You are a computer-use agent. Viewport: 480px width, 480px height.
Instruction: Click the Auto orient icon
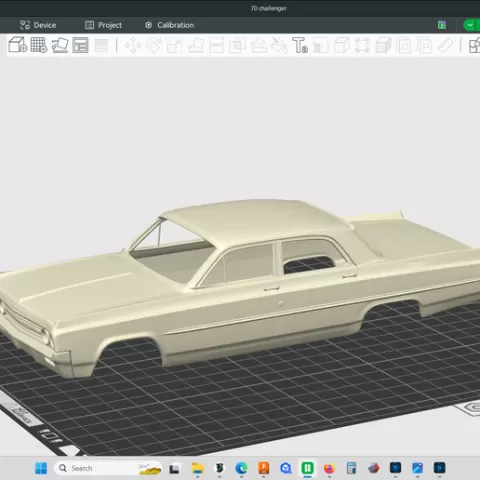point(60,45)
